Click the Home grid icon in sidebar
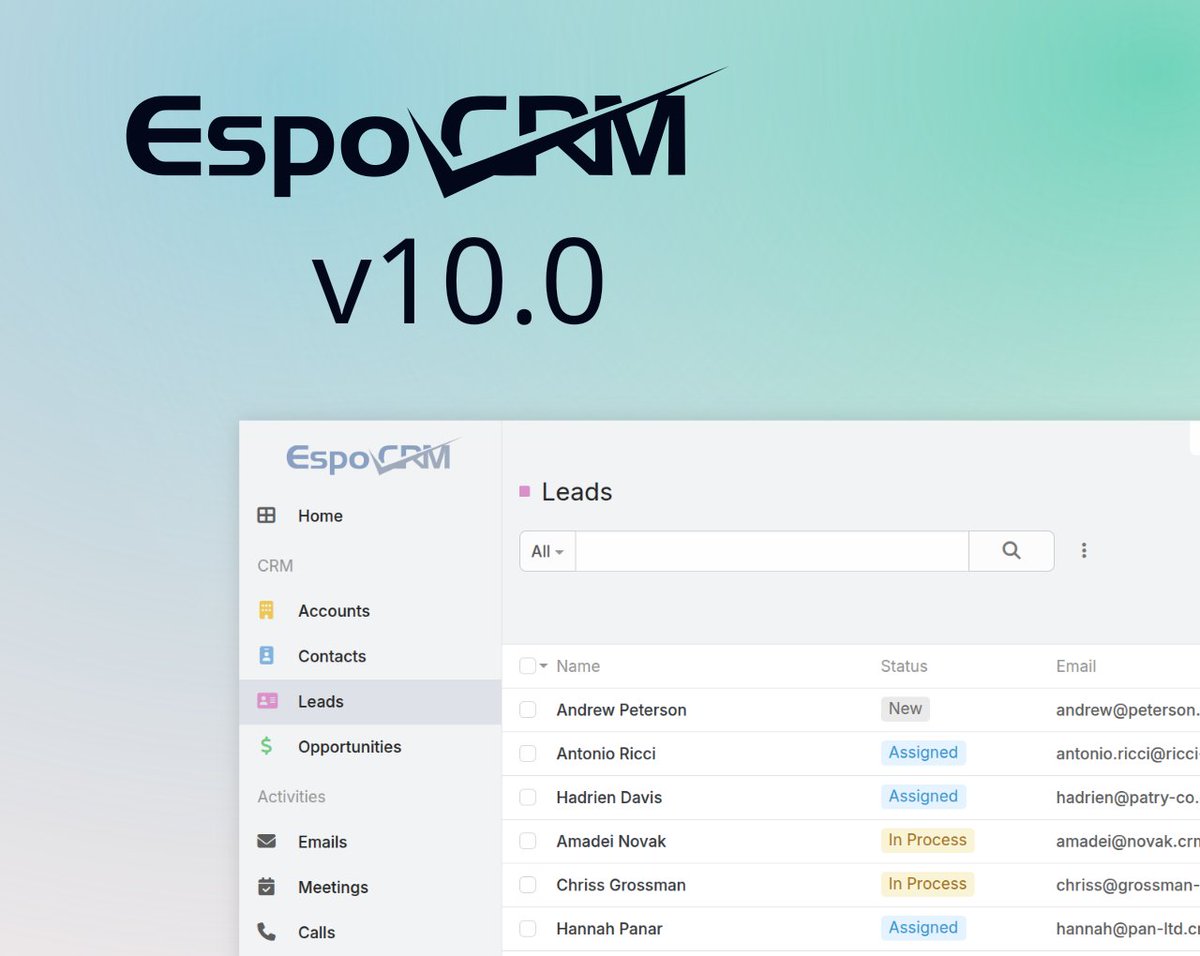 [266, 516]
